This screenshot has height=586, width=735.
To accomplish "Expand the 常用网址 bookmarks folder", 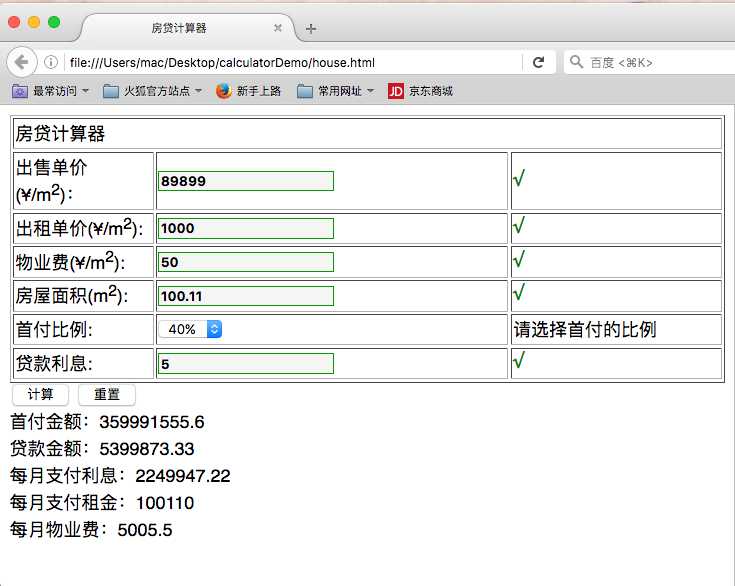I will point(336,91).
